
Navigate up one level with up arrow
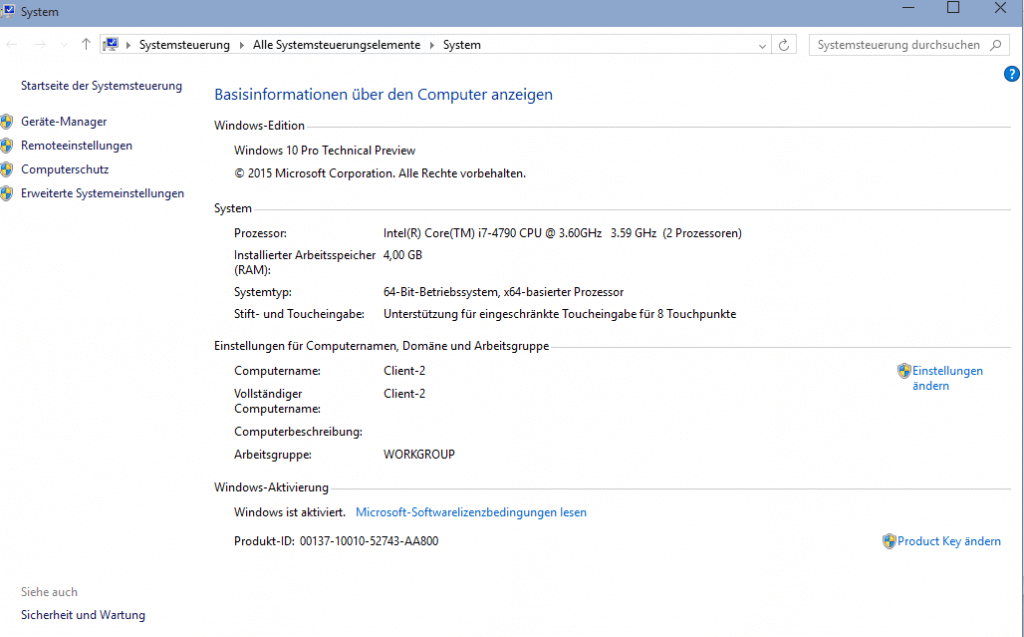(86, 45)
